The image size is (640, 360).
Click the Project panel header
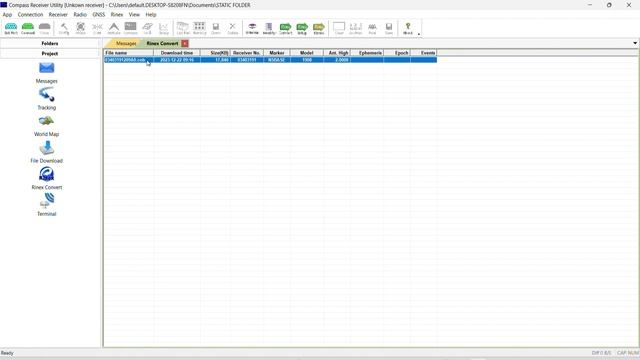pyautogui.click(x=50, y=53)
